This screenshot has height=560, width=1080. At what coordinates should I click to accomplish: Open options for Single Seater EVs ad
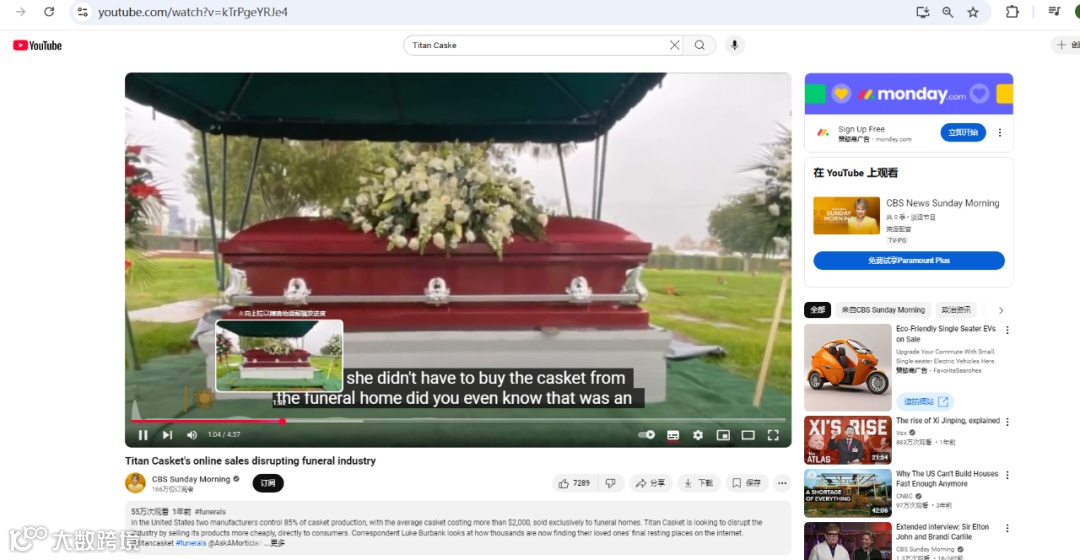coord(1007,330)
